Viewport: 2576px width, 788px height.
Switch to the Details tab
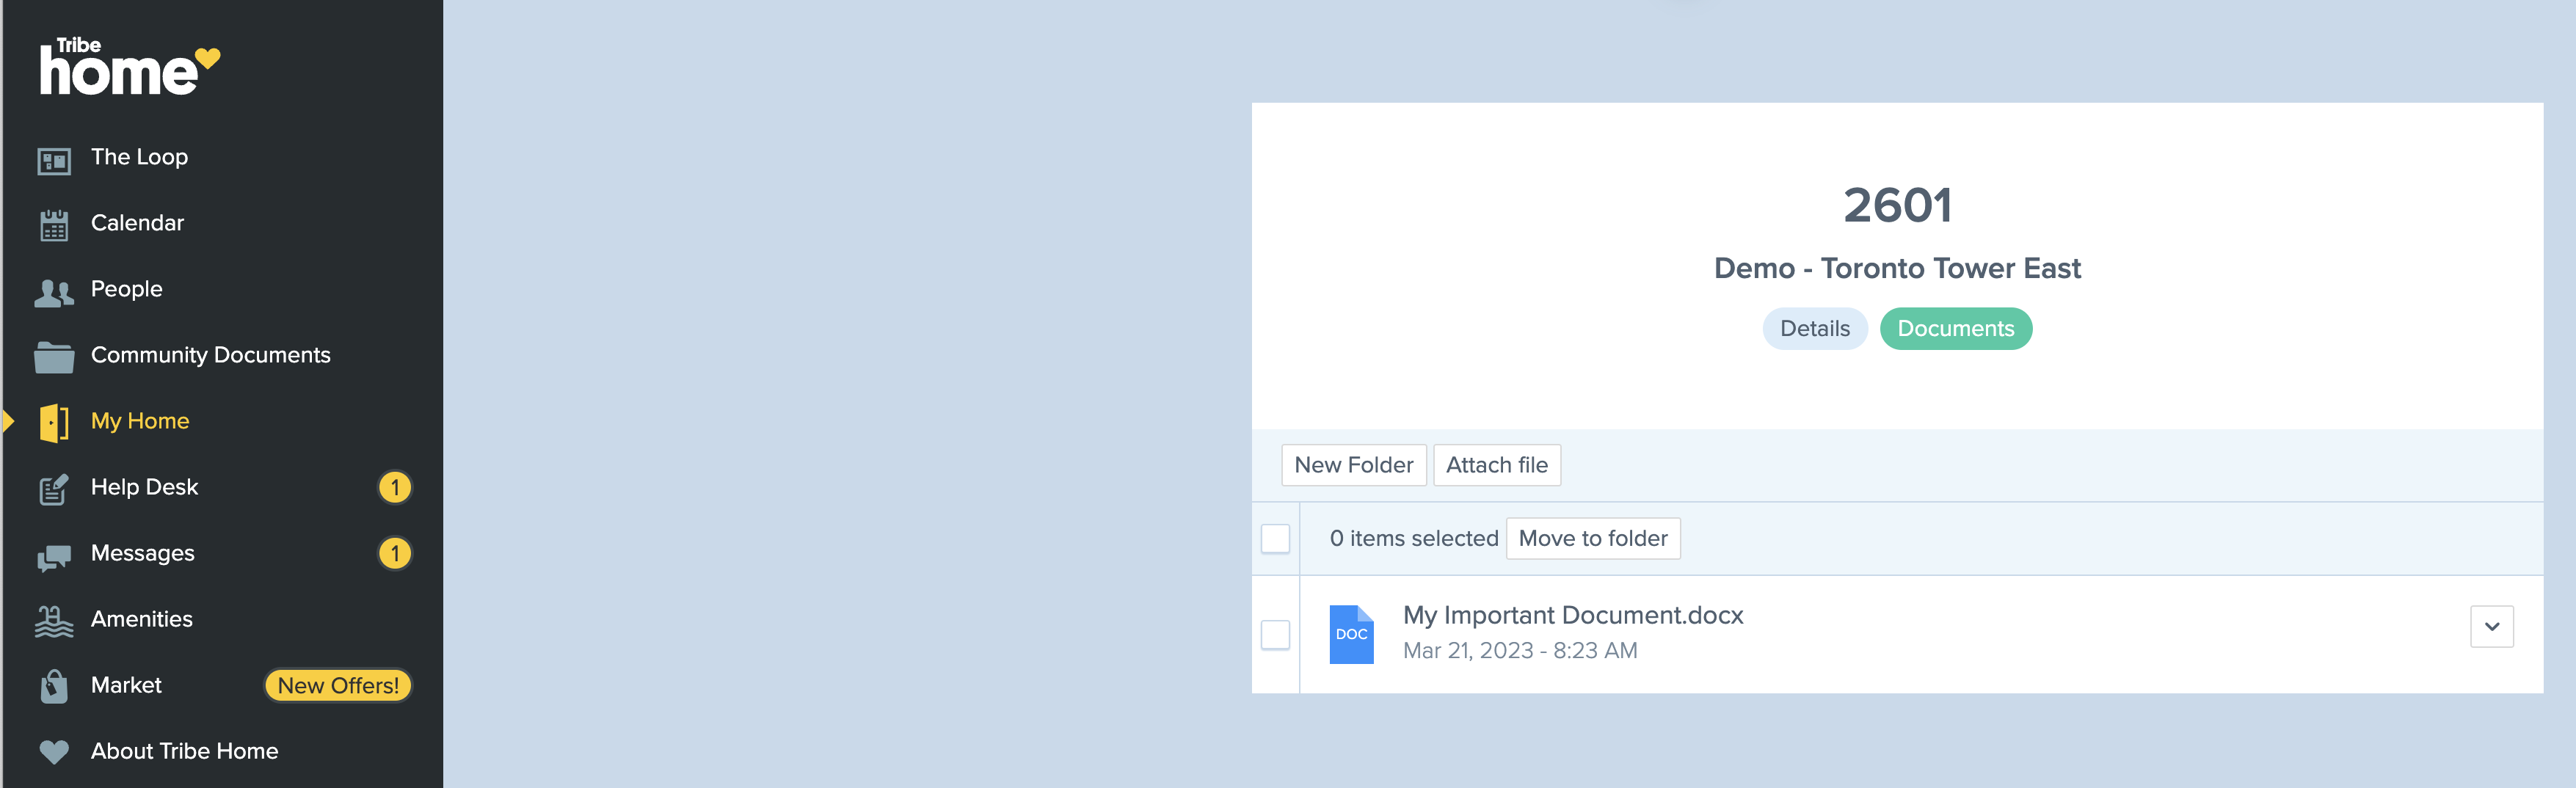point(1814,329)
